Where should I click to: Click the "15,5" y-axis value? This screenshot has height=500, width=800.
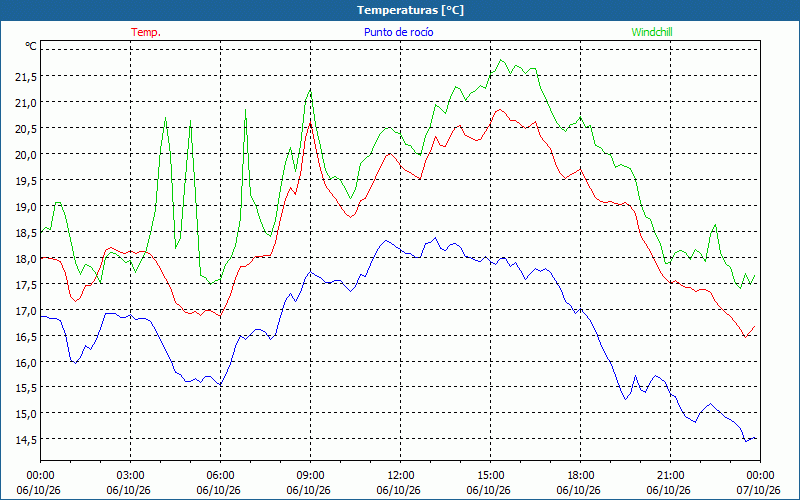pos(26,388)
